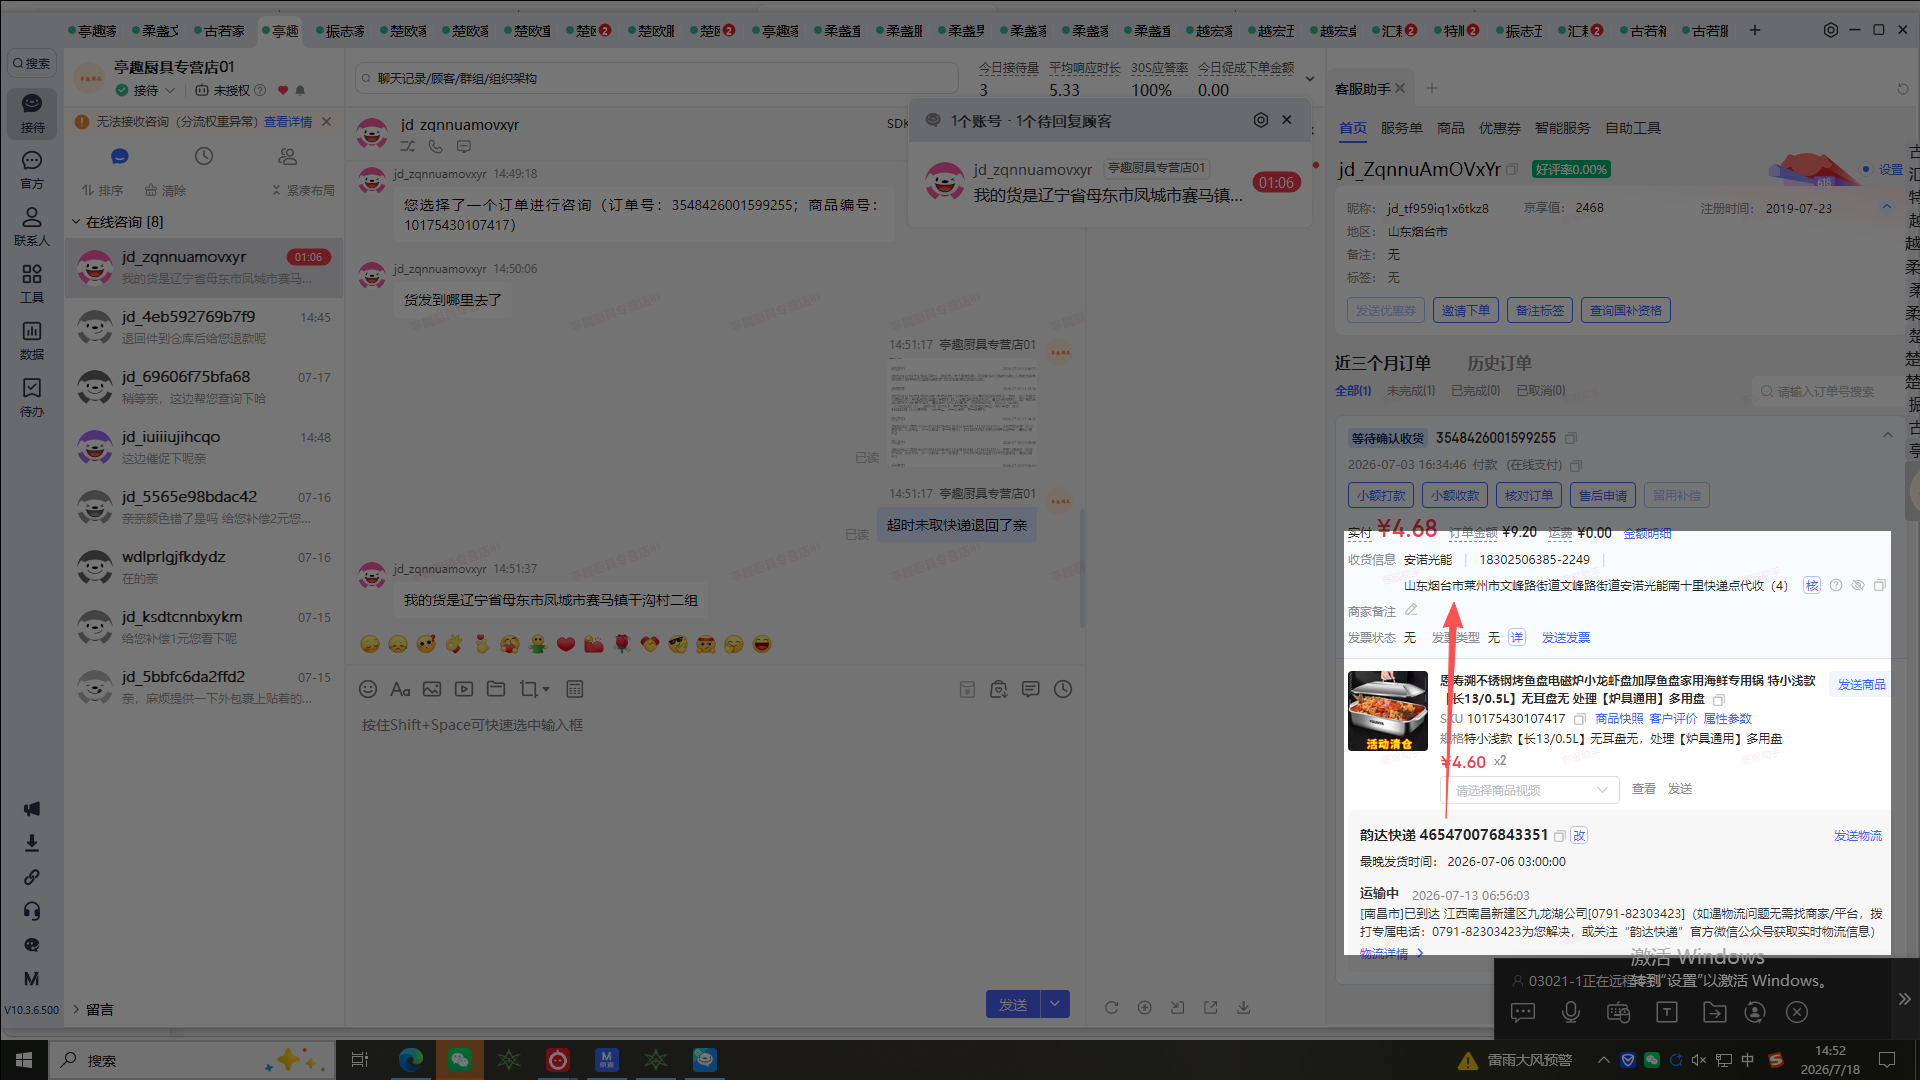Switch to the 智能服务 tab
Image resolution: width=1920 pixels, height=1080 pixels.
click(1562, 128)
